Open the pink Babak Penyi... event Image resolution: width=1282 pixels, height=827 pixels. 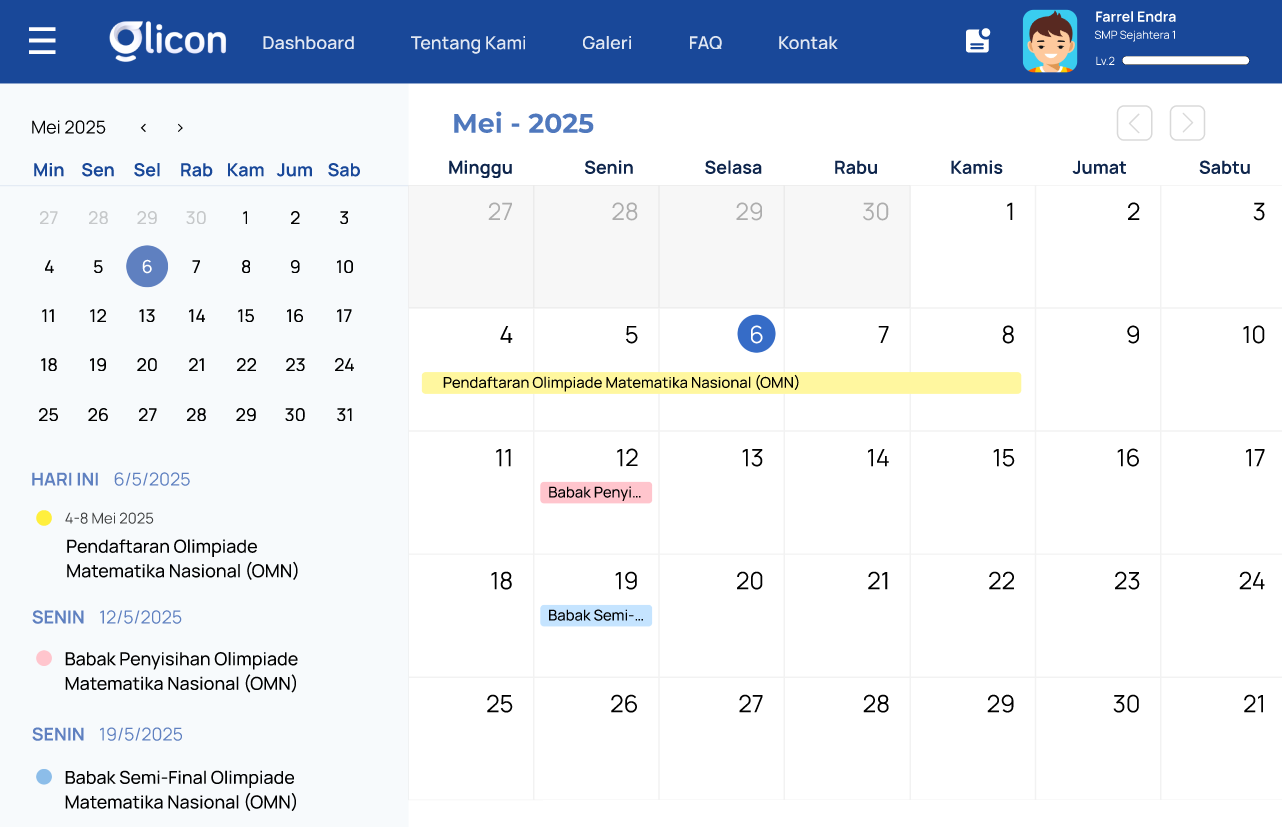[x=596, y=492]
